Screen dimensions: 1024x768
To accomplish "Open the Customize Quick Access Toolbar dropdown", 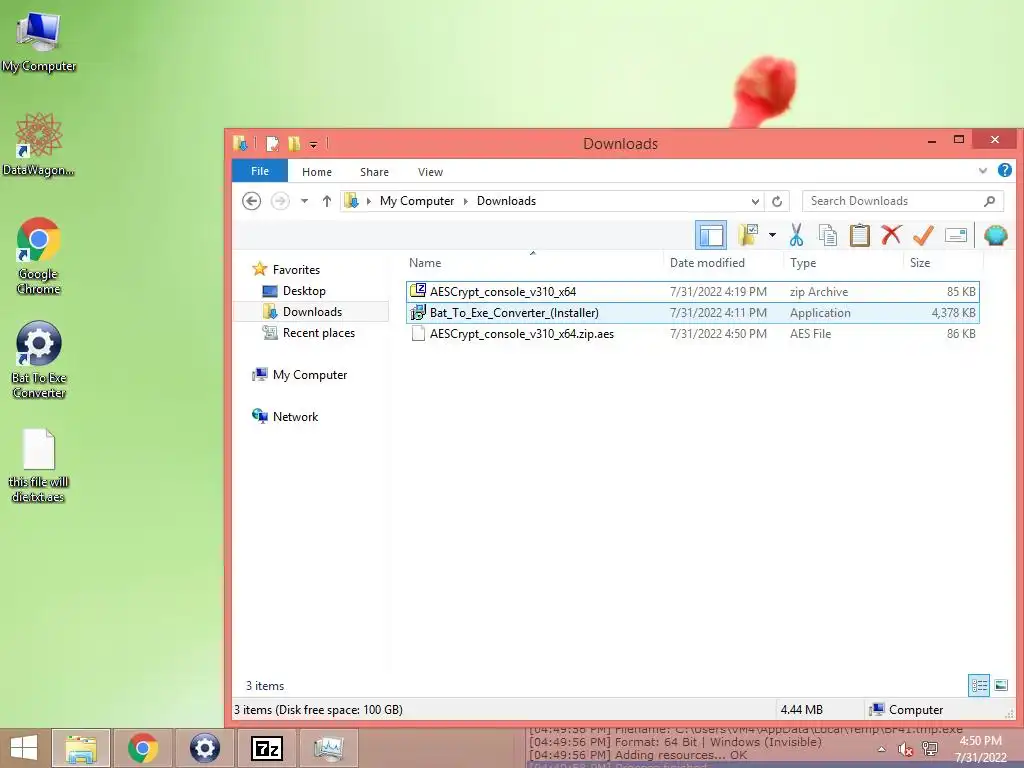I will [x=313, y=144].
